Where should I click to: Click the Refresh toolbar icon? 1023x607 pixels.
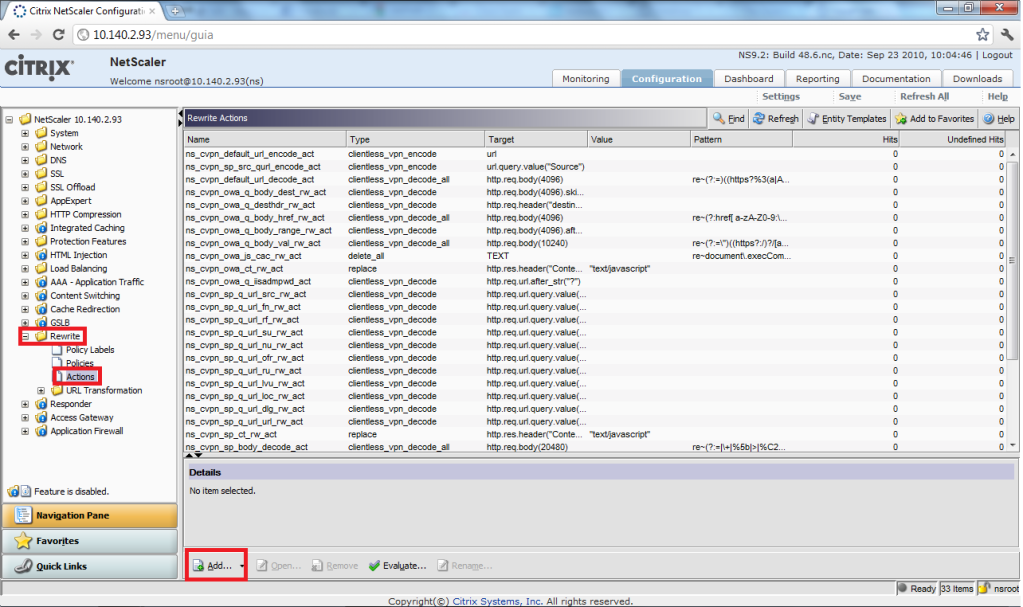tap(759, 118)
